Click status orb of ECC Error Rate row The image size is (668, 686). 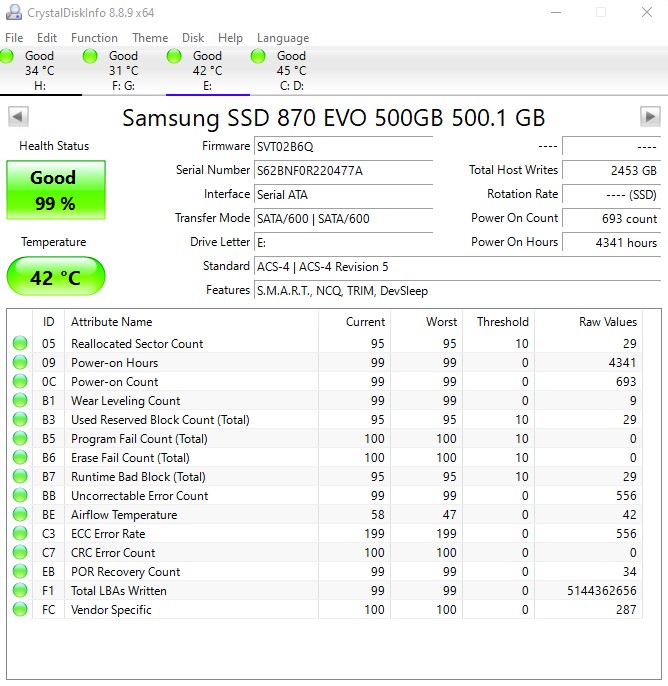(20, 534)
